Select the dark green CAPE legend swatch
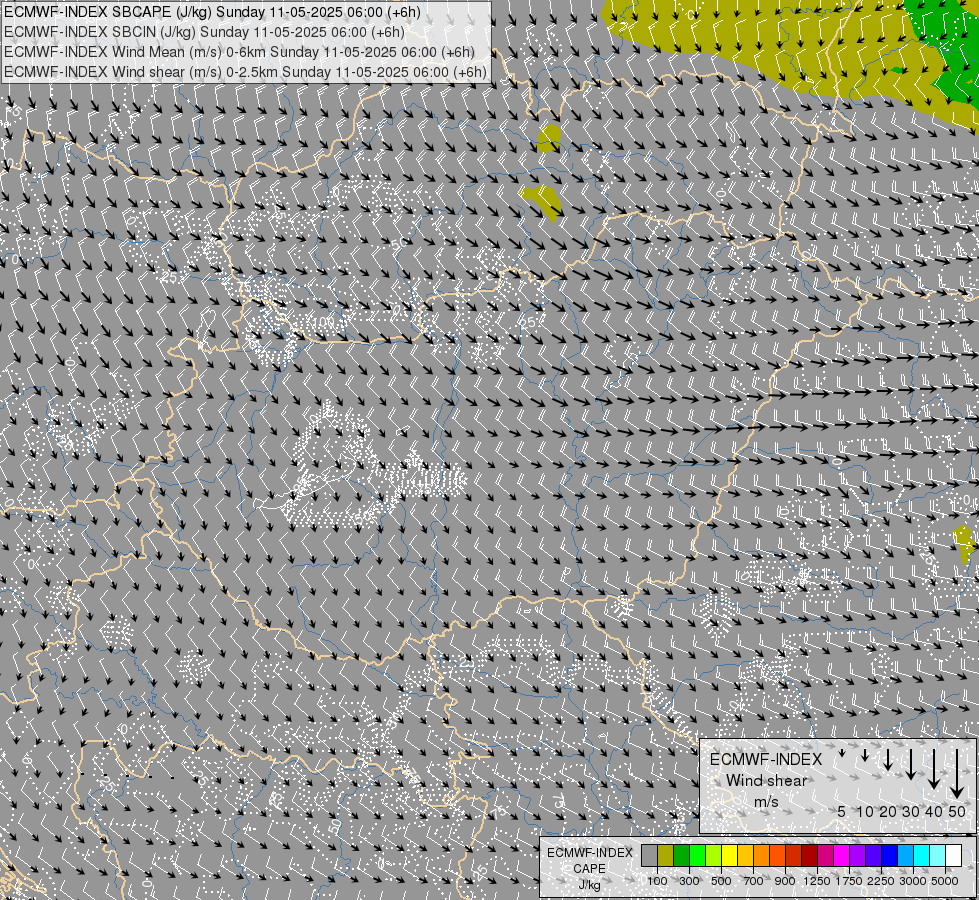Image resolution: width=979 pixels, height=900 pixels. click(x=681, y=855)
